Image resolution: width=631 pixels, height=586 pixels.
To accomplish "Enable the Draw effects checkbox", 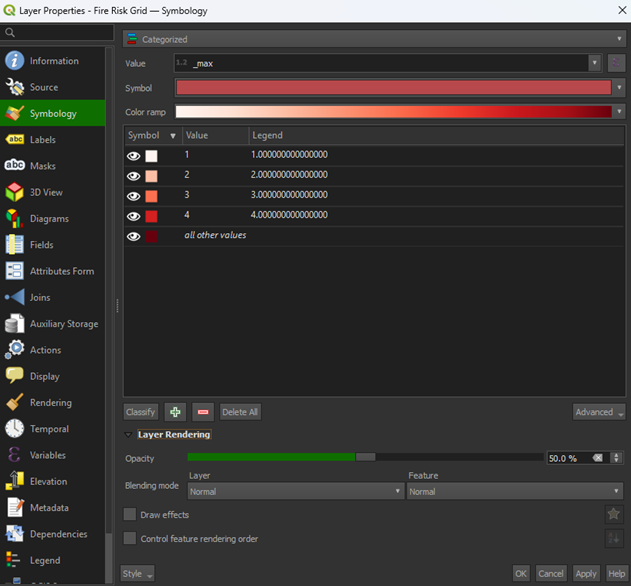I will tap(130, 514).
